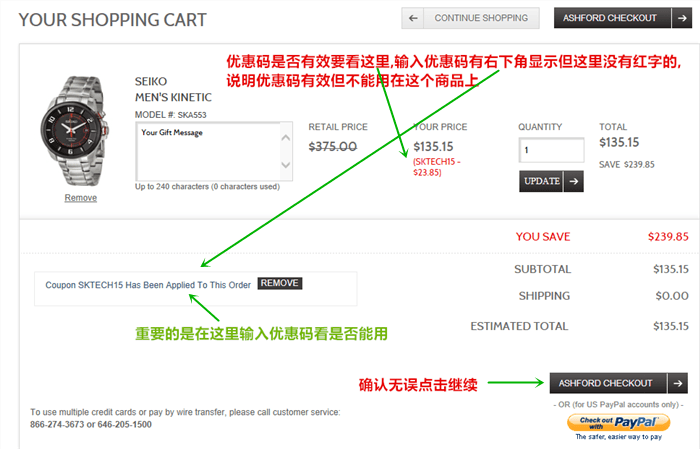Viewport: 700px width, 449px height.
Task: Click the $375.00 retail price
Action: point(333,146)
